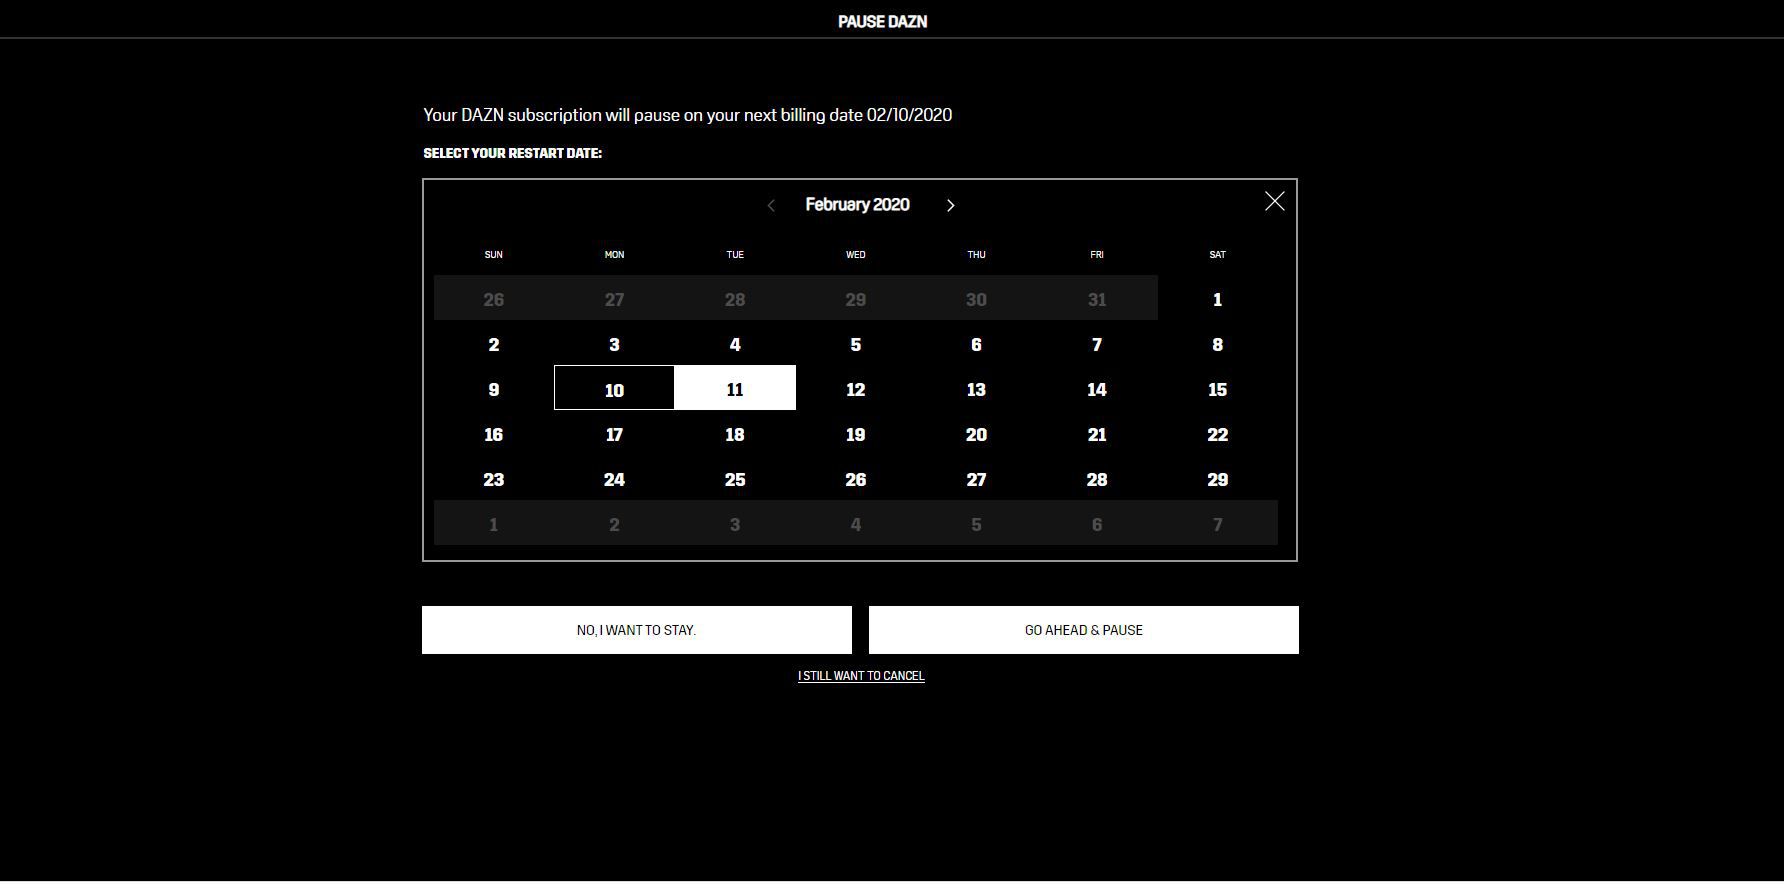Click the No, I Want To Stay button
The height and width of the screenshot is (888, 1784).
[637, 630]
